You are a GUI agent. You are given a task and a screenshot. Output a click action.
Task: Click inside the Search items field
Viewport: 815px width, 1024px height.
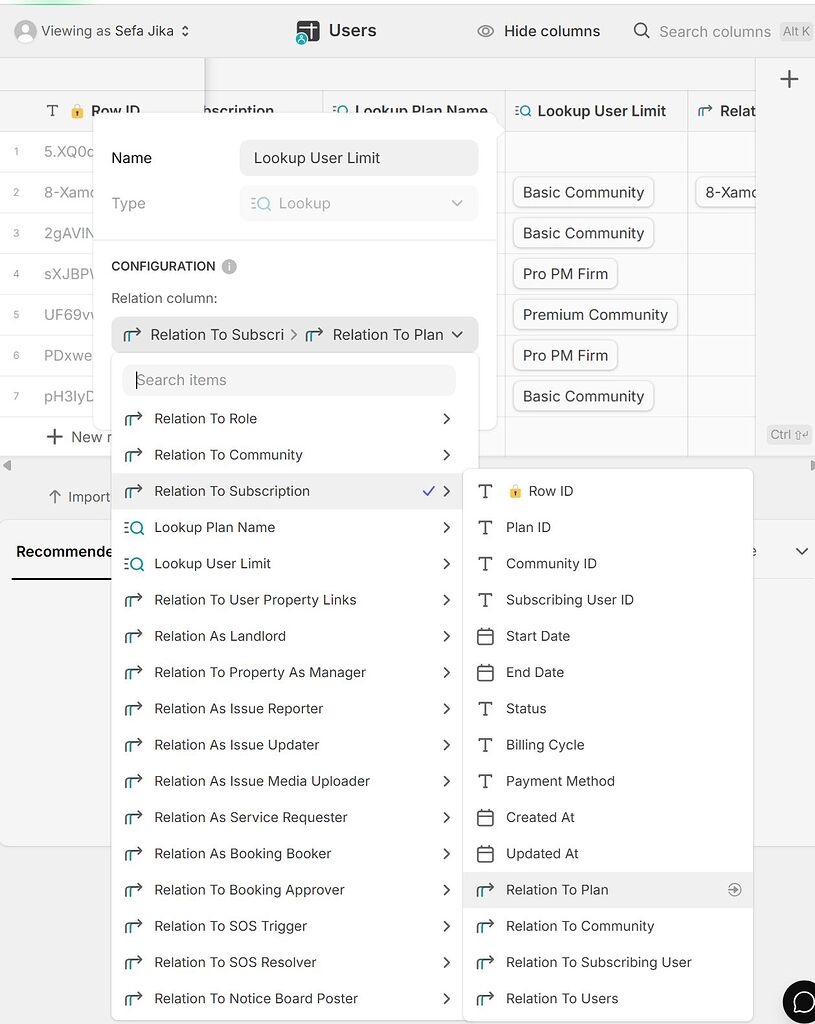[288, 380]
